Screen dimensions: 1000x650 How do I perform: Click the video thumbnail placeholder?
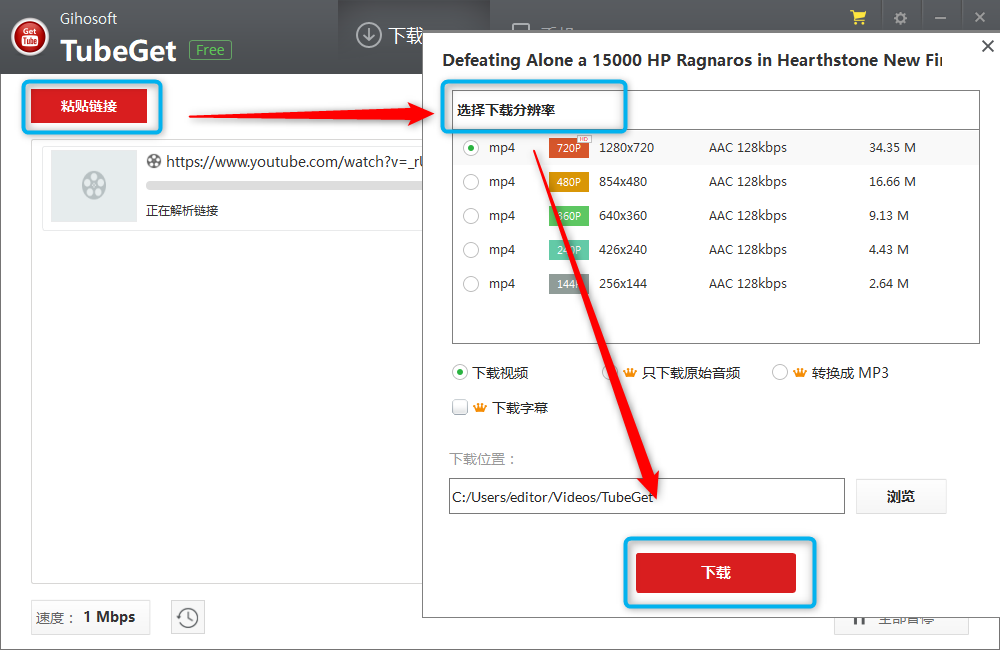tap(94, 186)
